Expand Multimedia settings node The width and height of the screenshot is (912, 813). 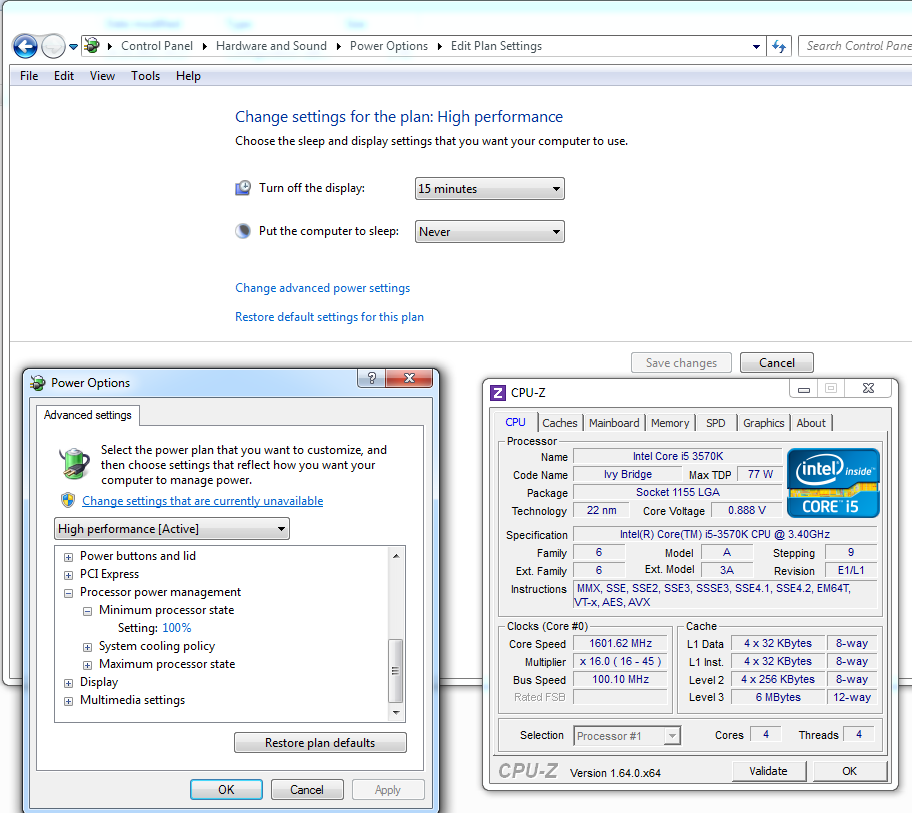tap(69, 701)
